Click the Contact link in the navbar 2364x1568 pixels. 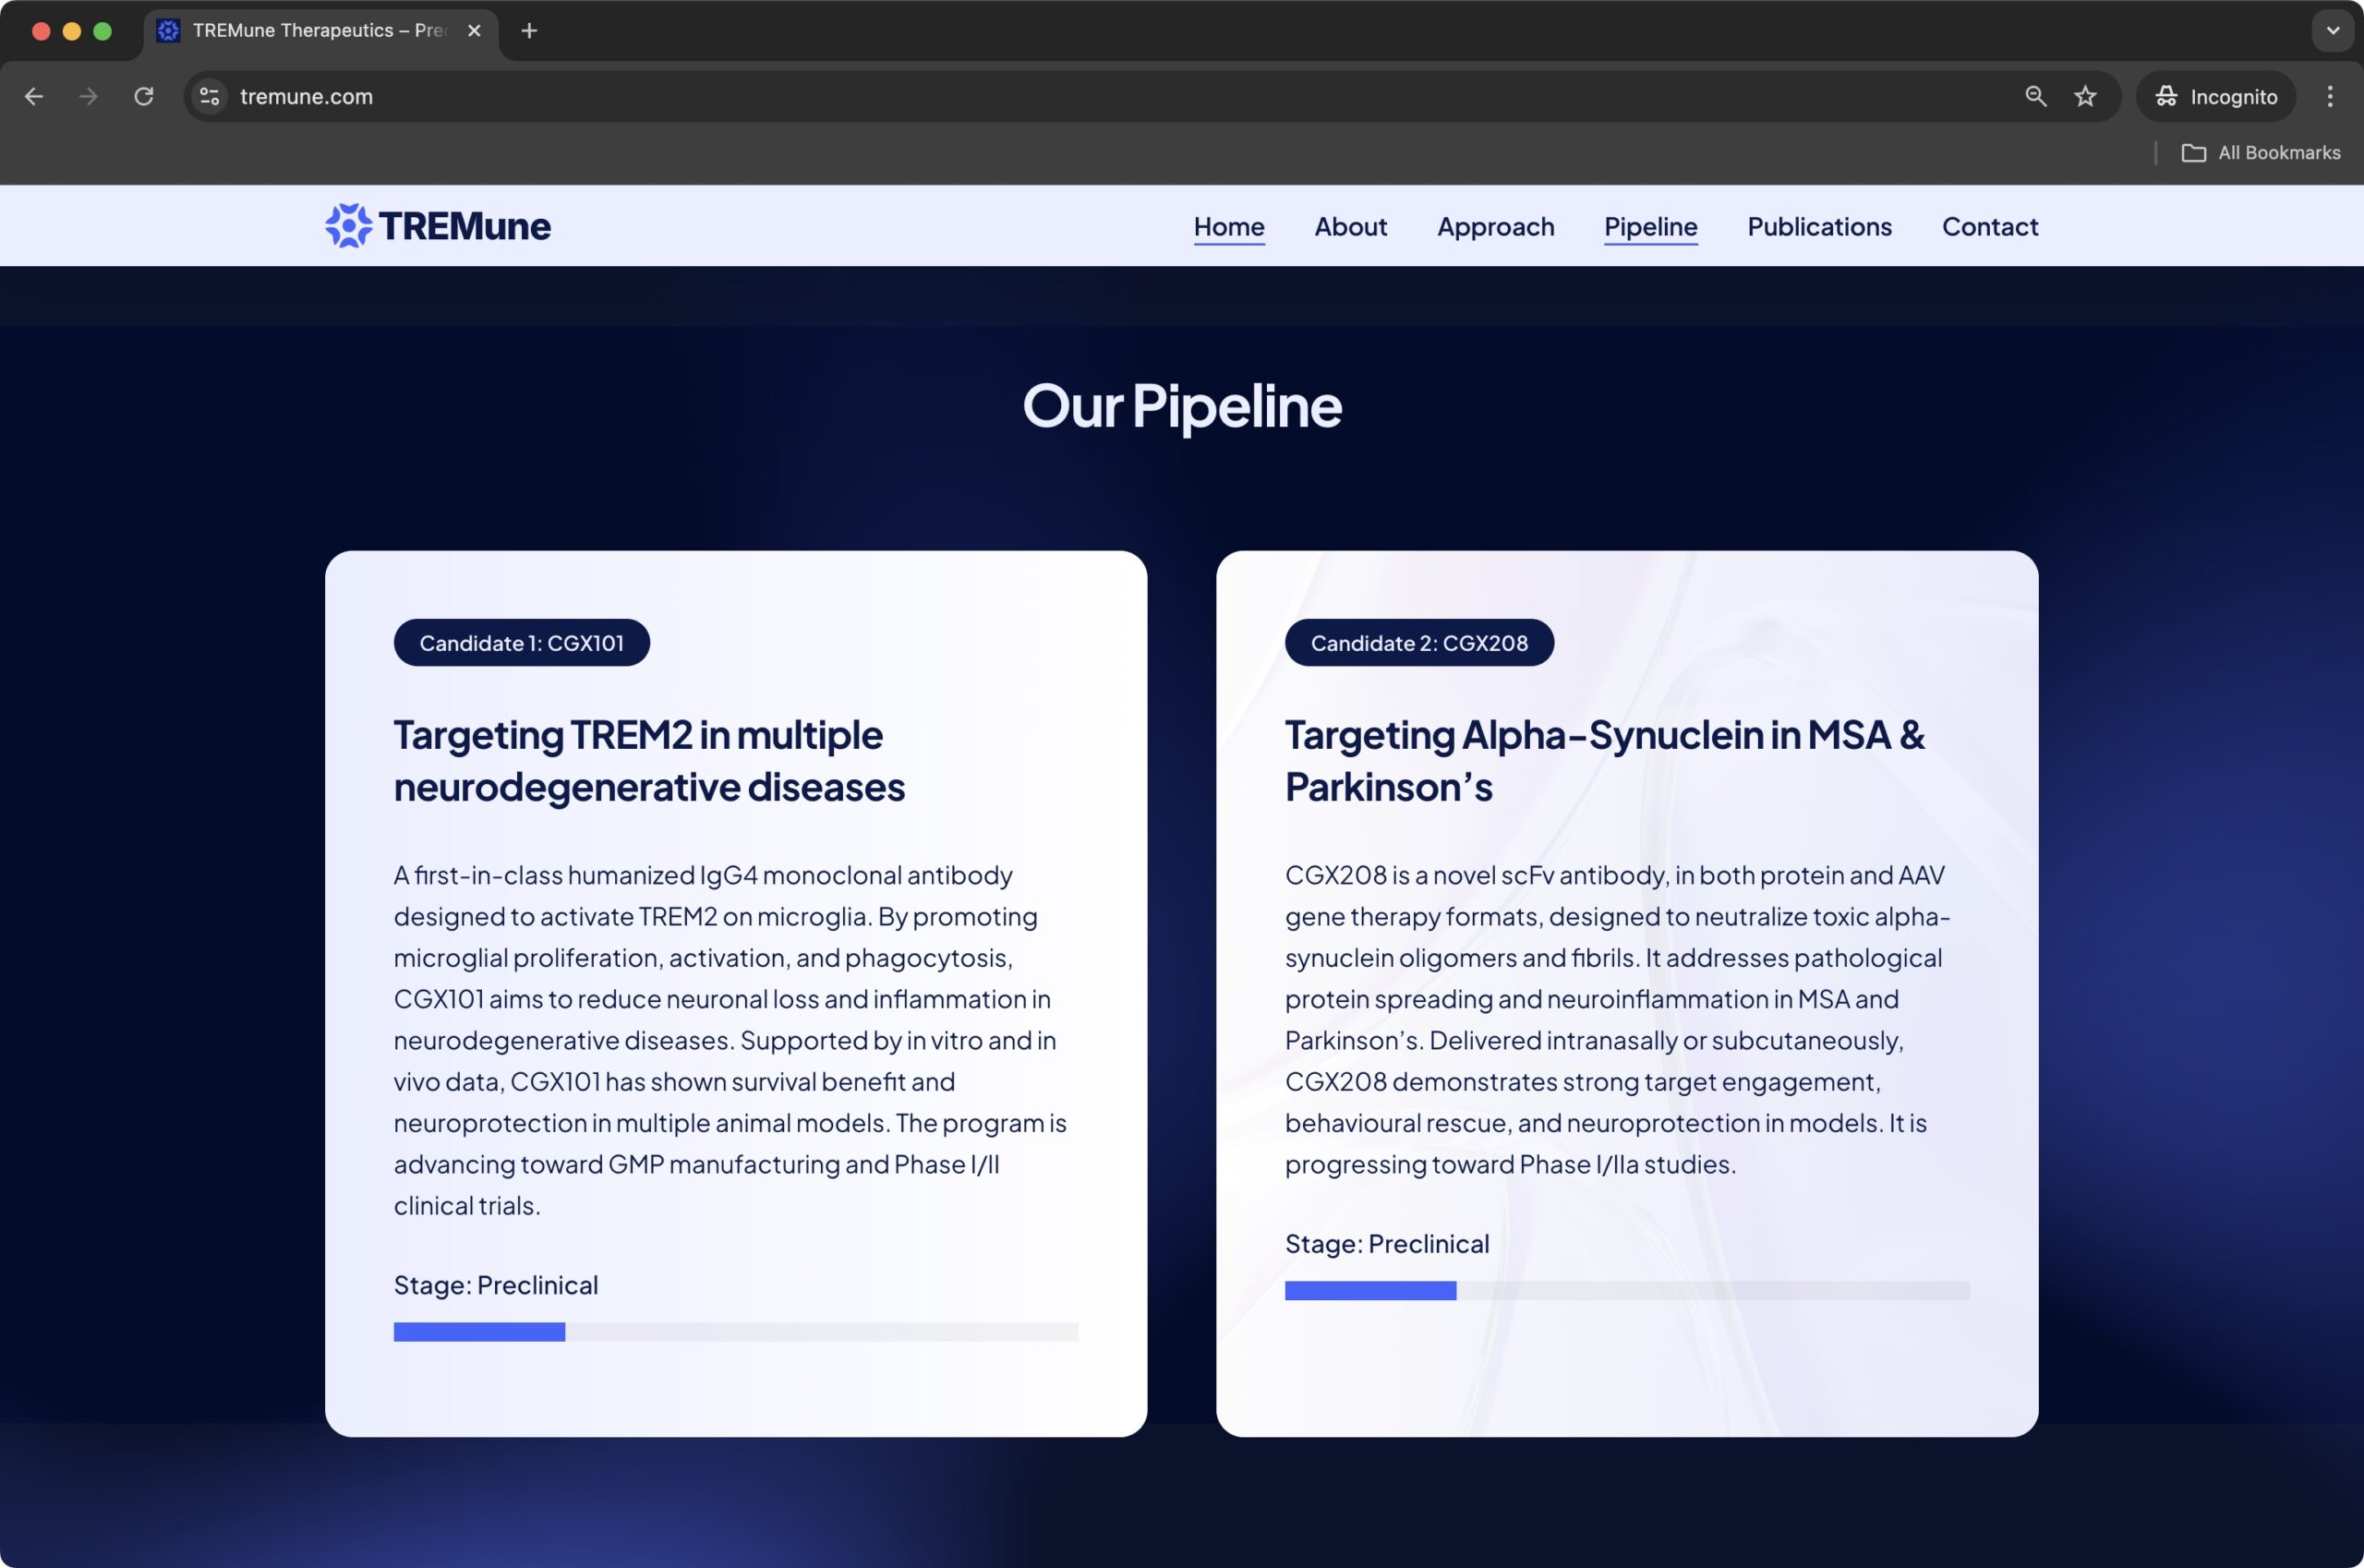pos(1989,227)
